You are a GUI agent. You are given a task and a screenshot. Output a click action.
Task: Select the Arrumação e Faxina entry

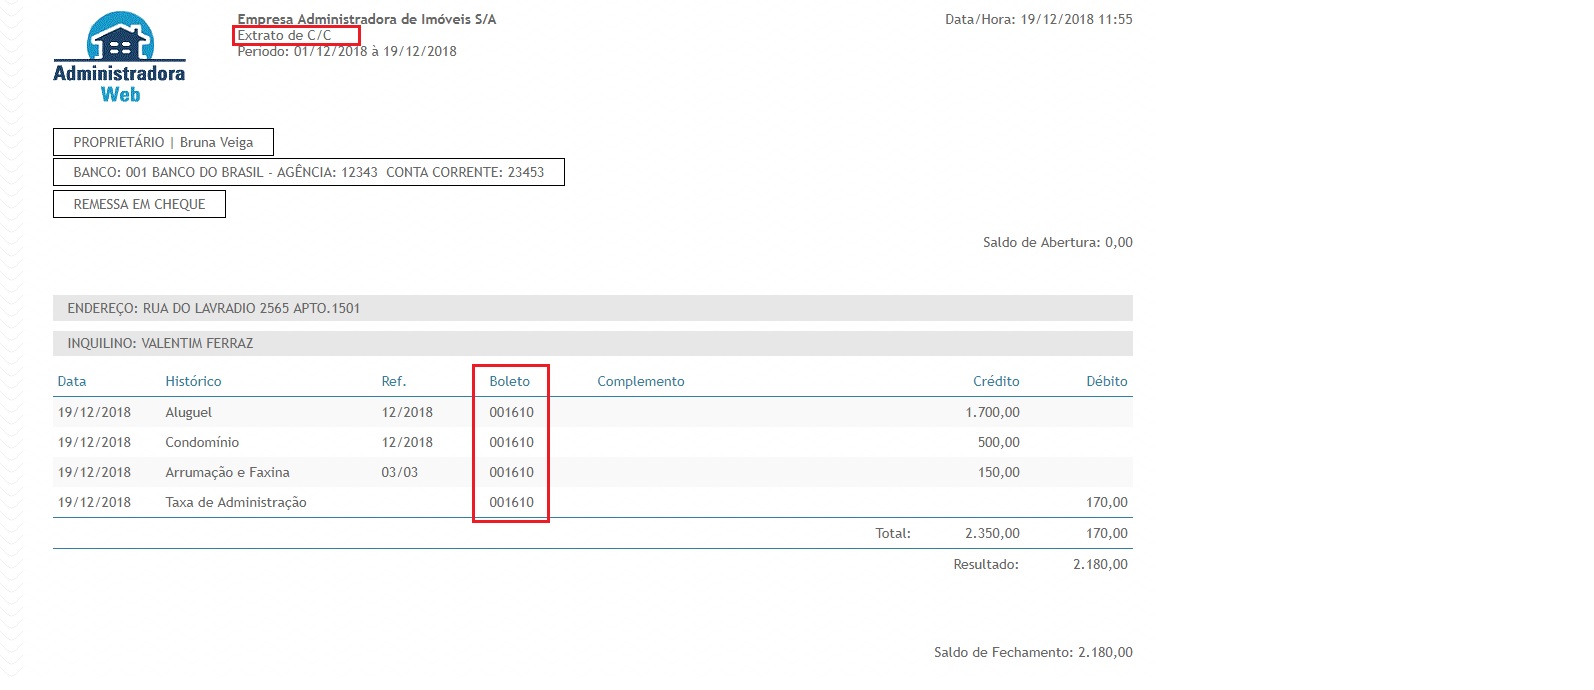coord(227,472)
